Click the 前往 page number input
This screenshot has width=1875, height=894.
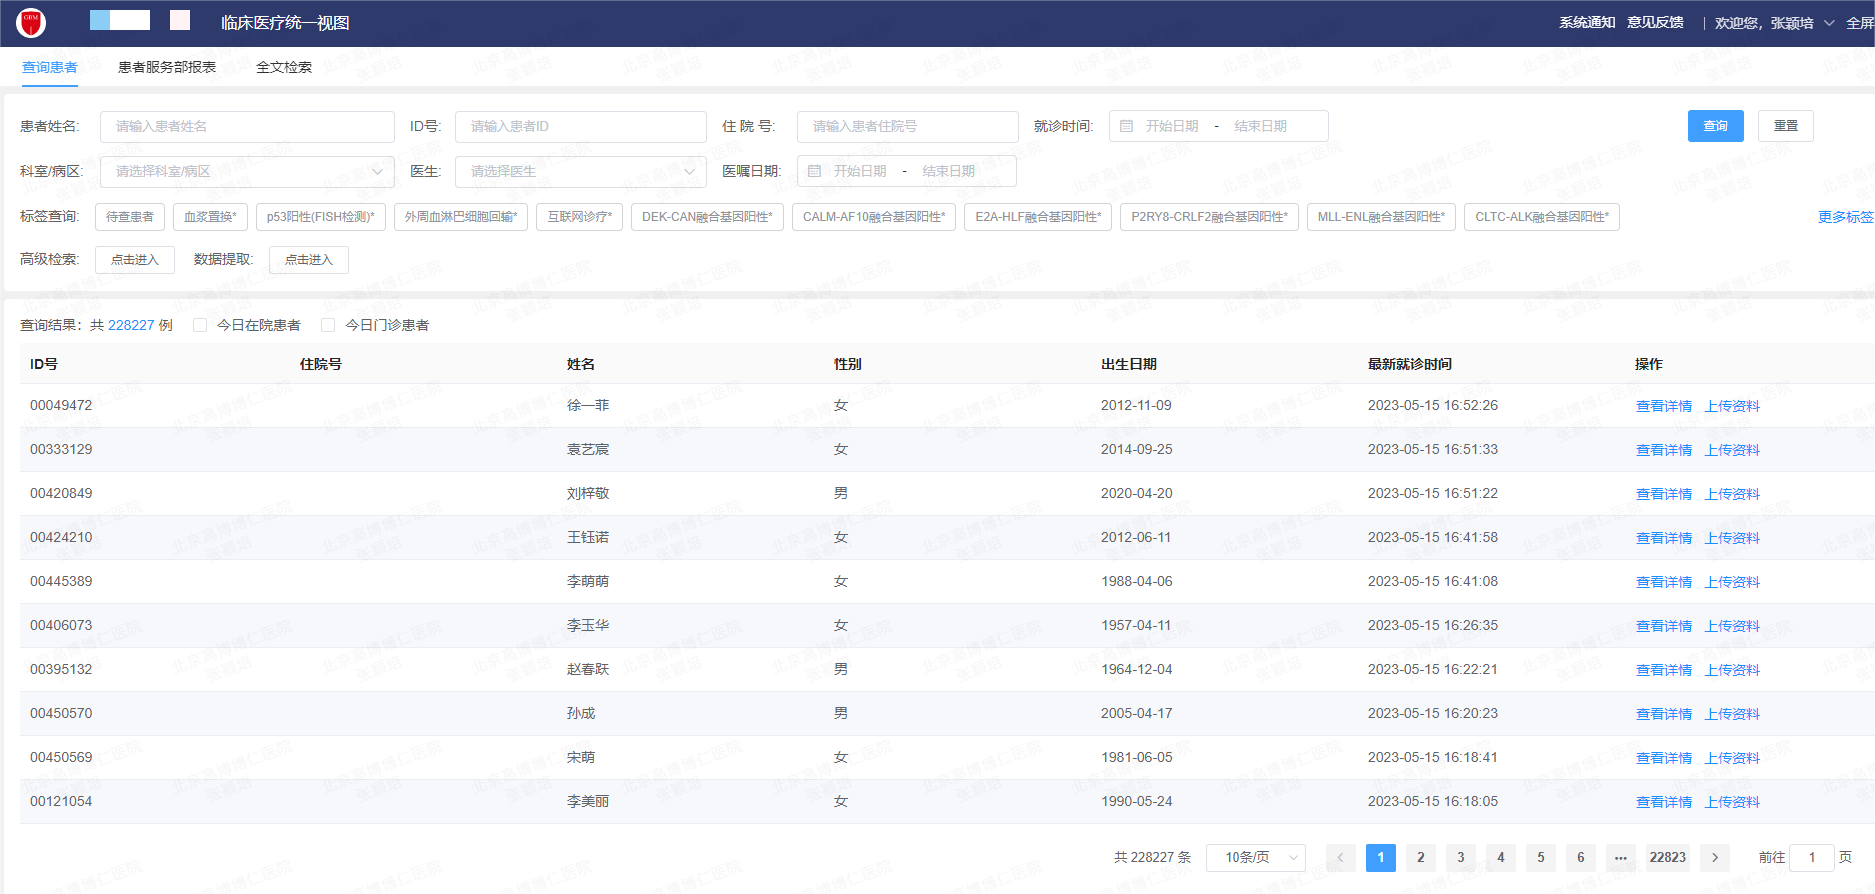(1811, 857)
